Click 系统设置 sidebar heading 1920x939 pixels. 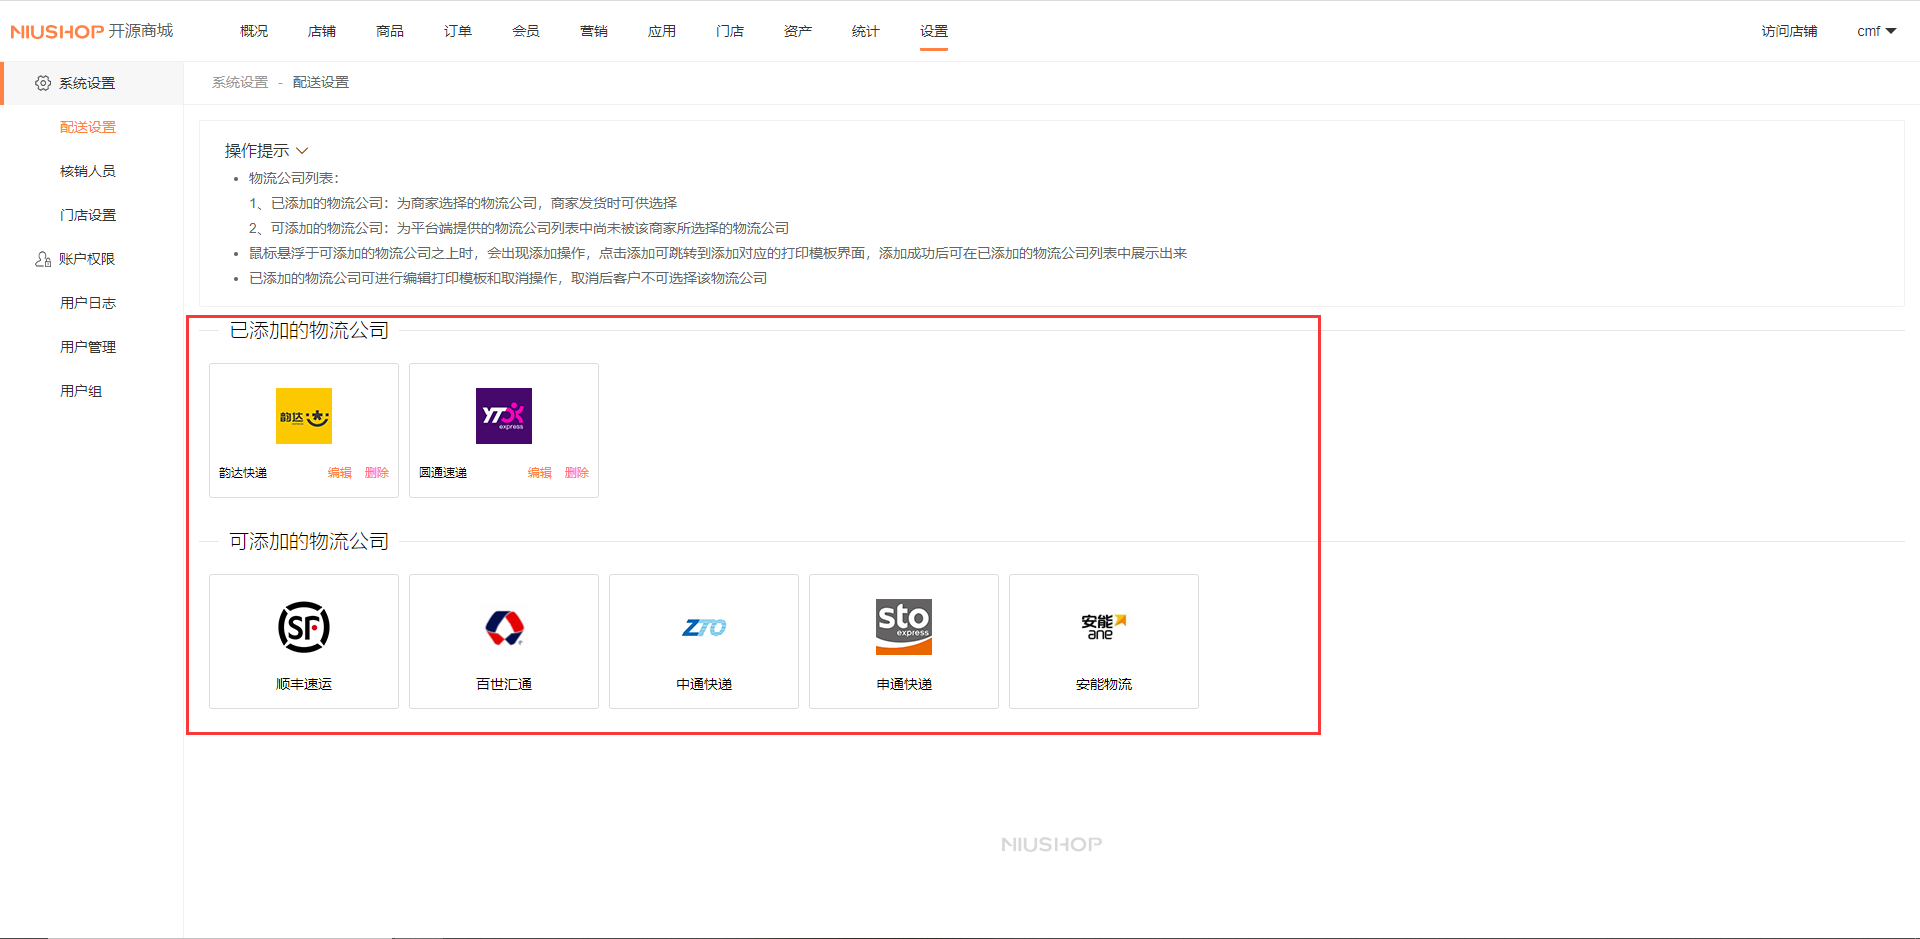tap(87, 83)
